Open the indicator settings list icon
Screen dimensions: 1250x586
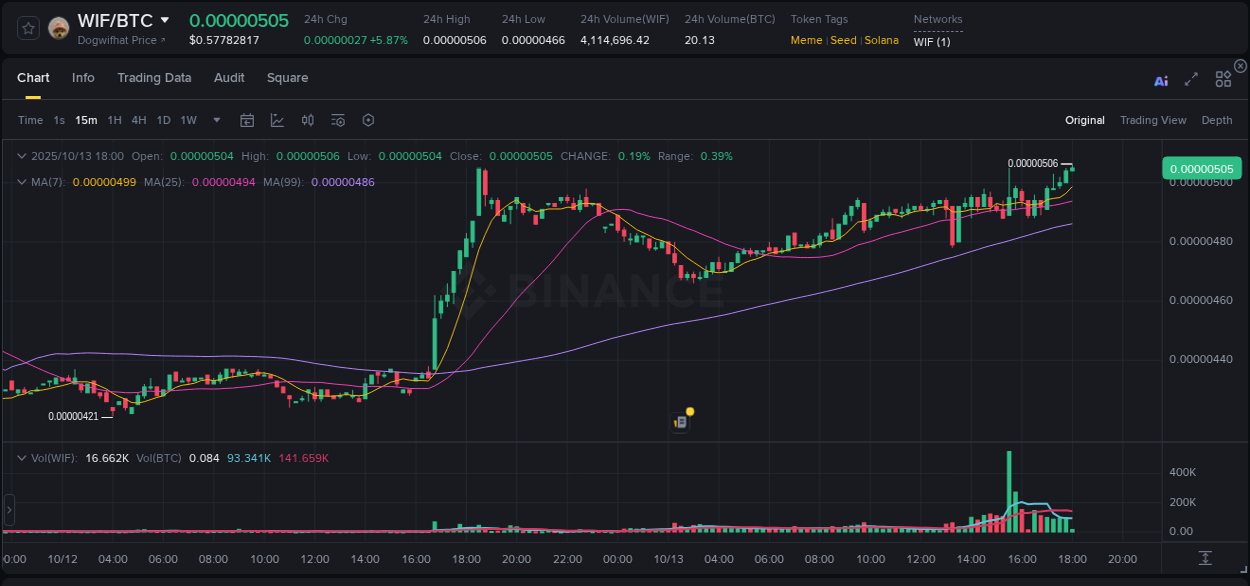click(x=338, y=119)
